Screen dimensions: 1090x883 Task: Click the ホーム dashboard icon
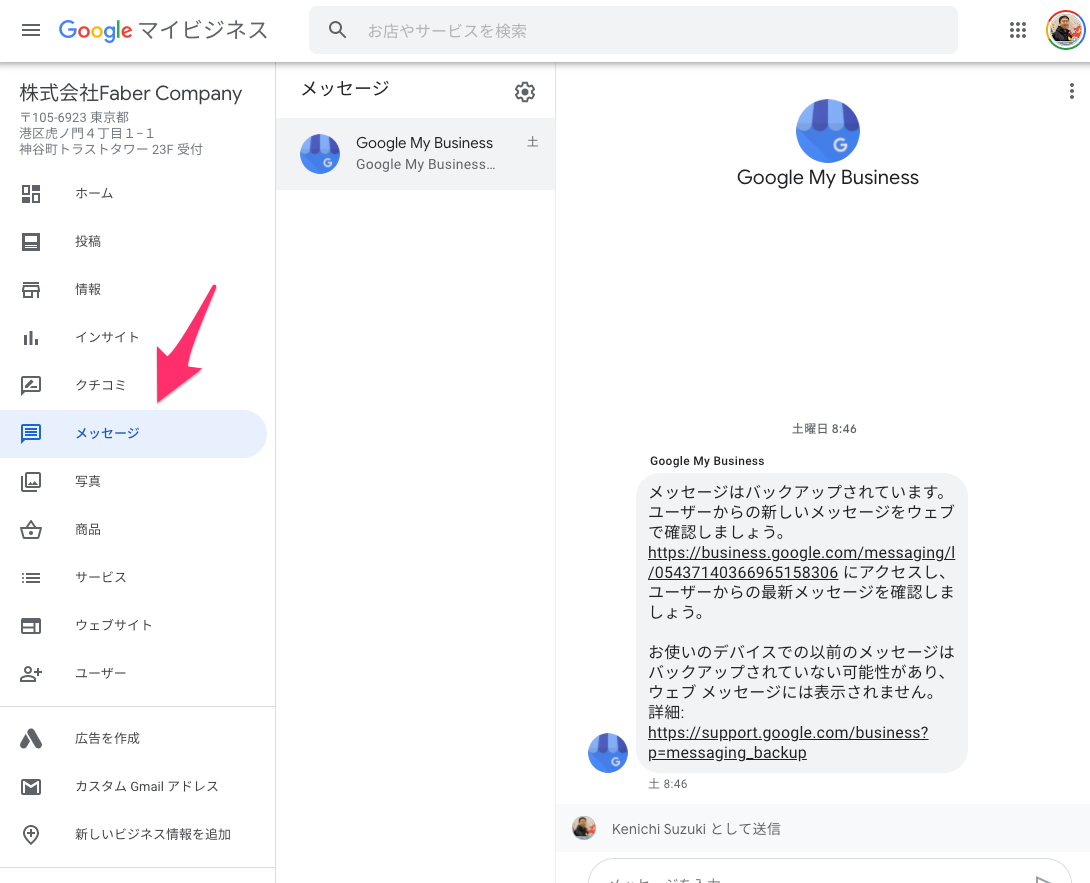pyautogui.click(x=31, y=193)
